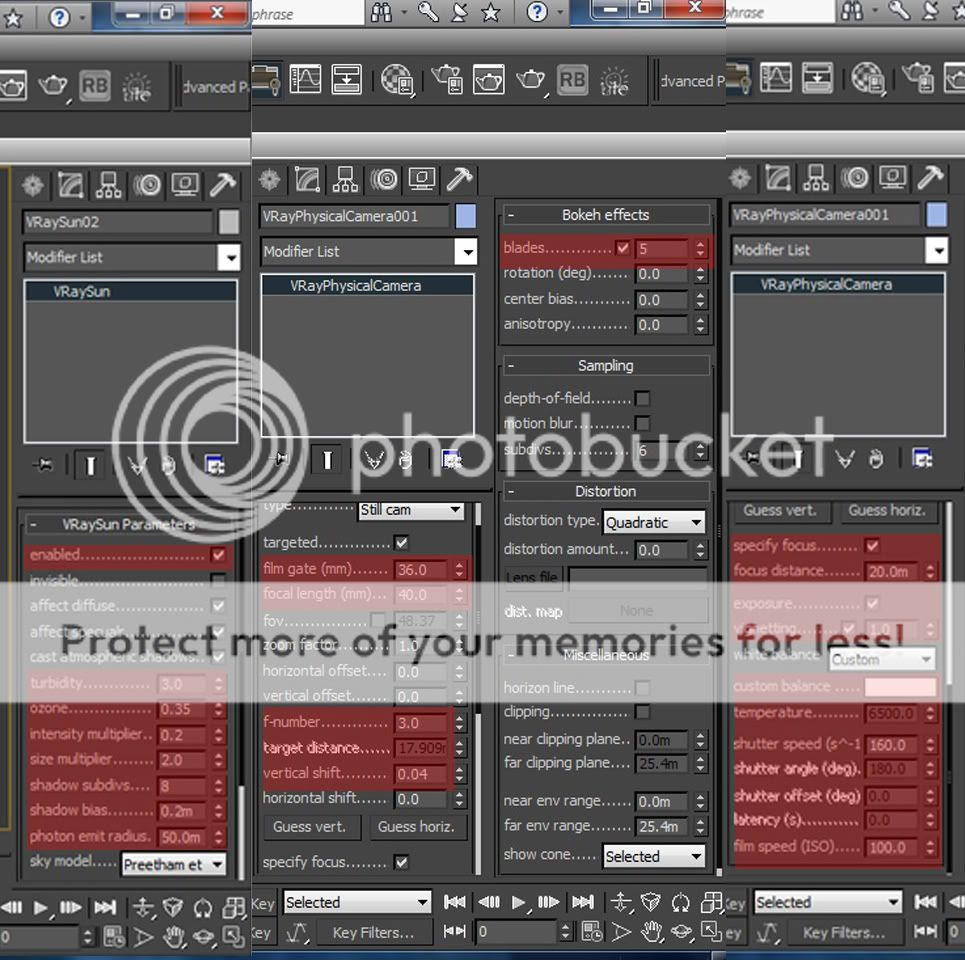Click Render Production teapot in the middle toolbar
The image size is (965, 960).
point(531,79)
